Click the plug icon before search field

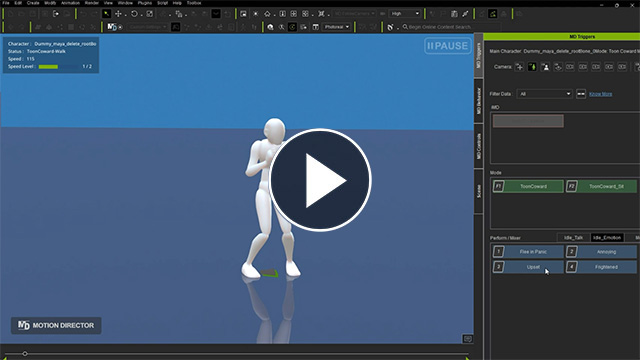click(x=390, y=27)
